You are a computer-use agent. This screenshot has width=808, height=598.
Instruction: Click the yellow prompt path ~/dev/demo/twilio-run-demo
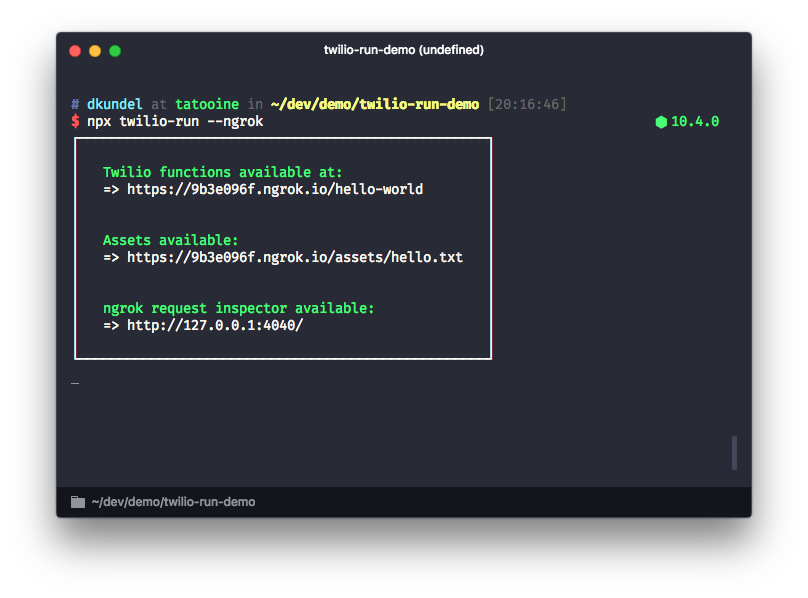(375, 104)
